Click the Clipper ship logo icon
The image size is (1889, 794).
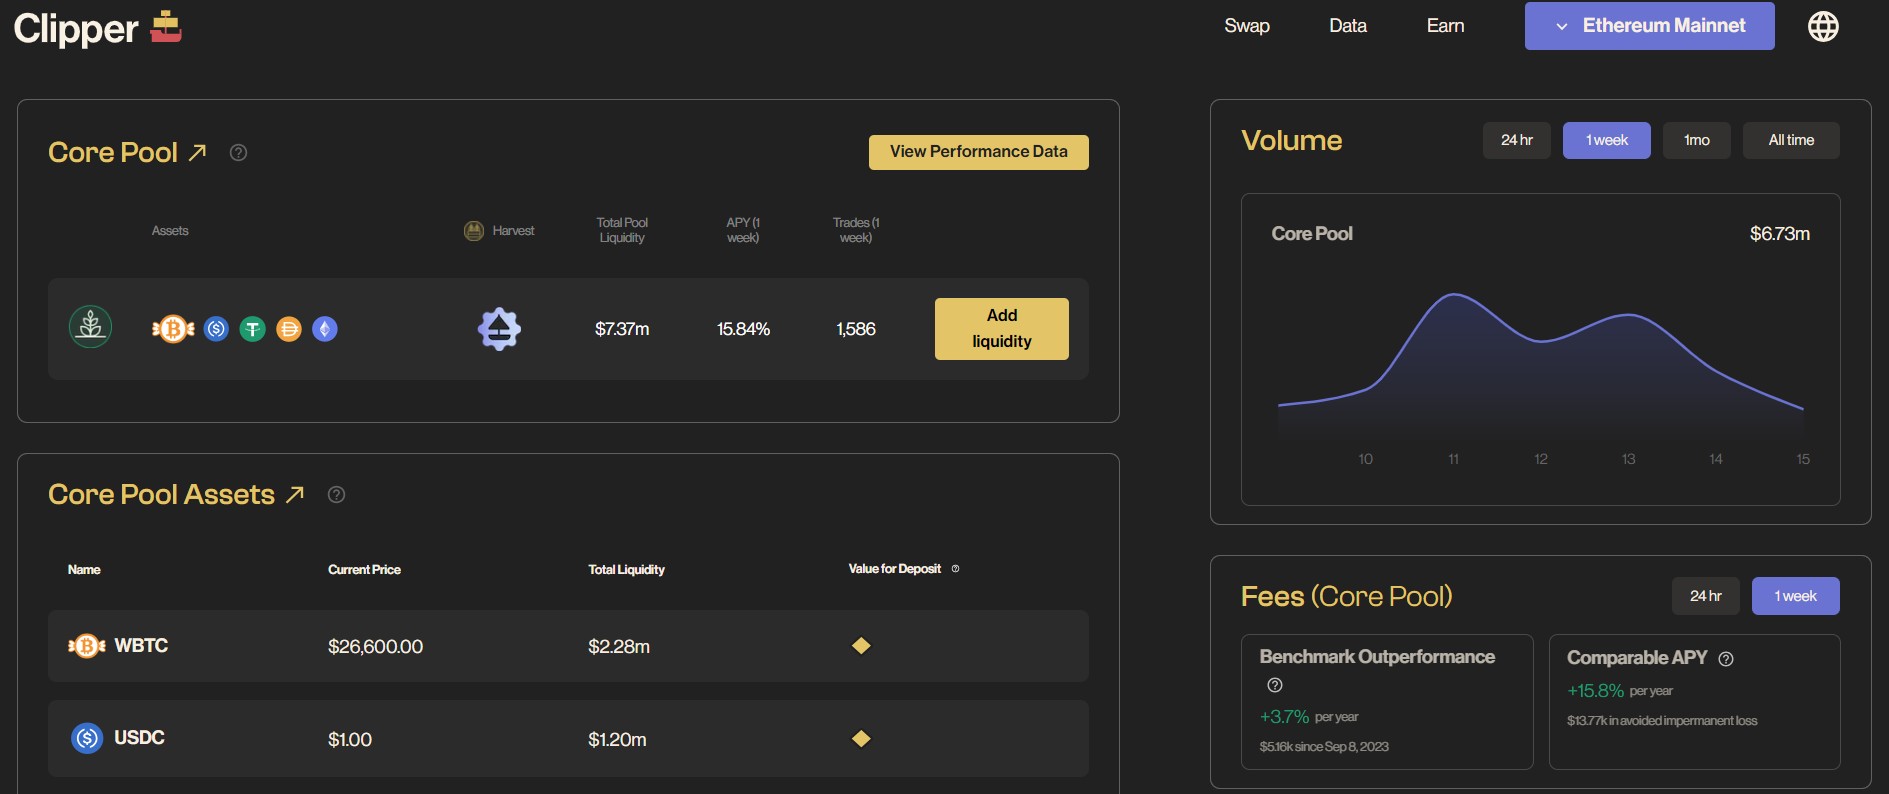tap(166, 26)
